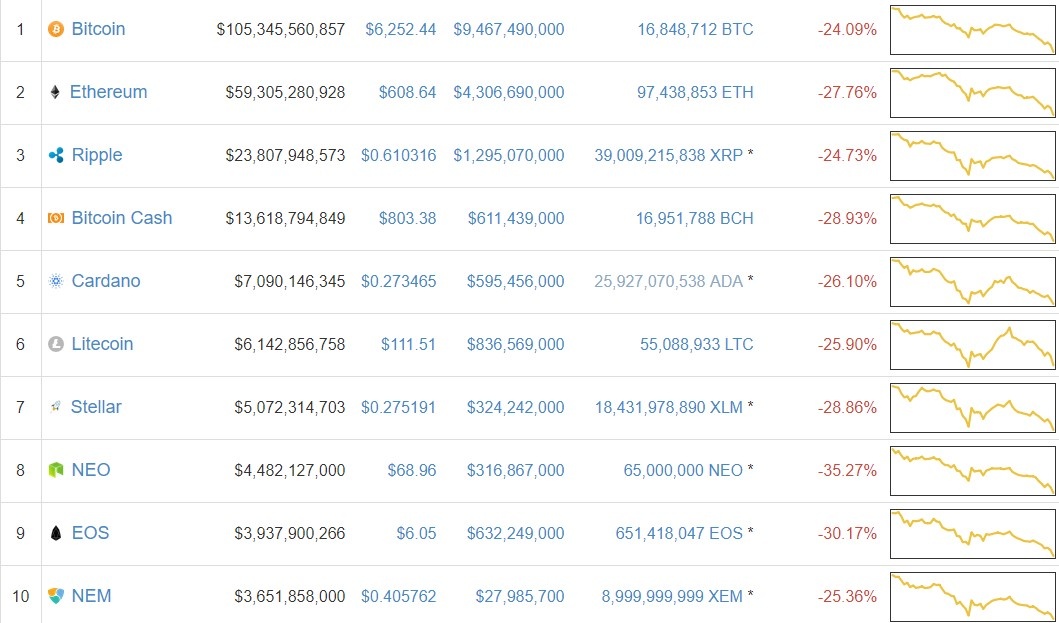Click the orange Bitcoin coin icon

point(56,29)
